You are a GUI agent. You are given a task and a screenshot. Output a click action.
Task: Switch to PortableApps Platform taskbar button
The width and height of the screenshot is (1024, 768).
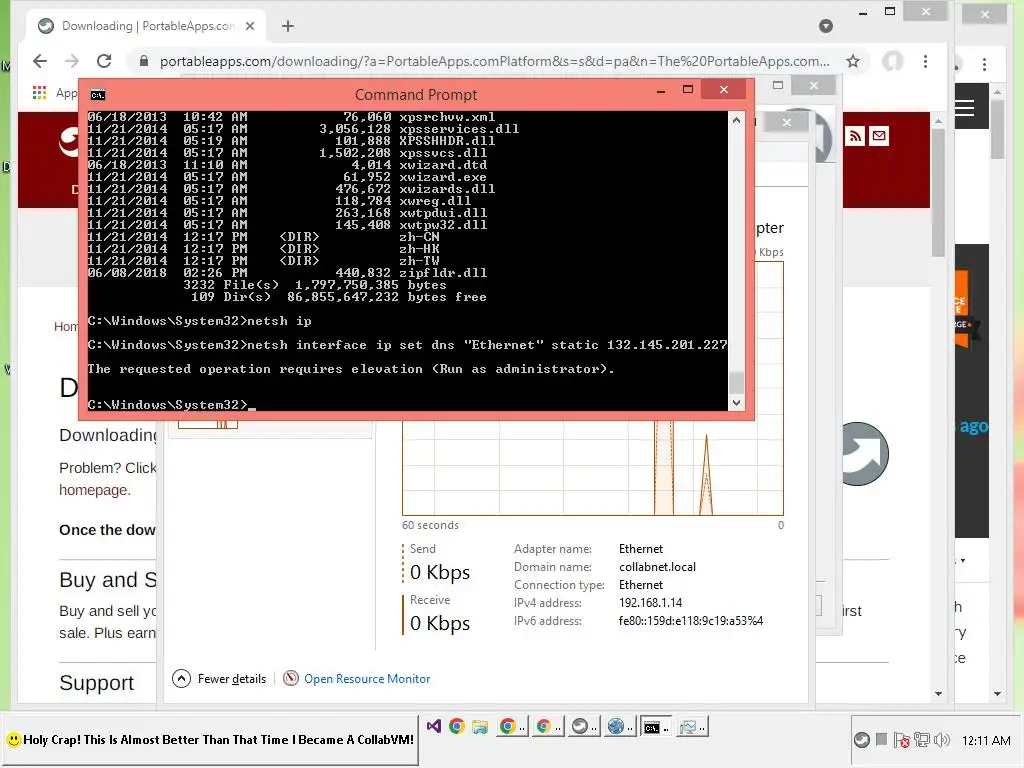click(583, 726)
